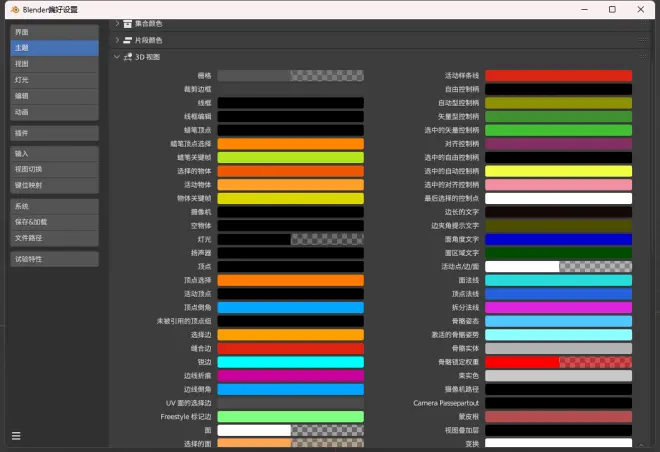Viewport: 660px width, 452px height.
Task: Change the 选择的物体 orange swatch
Action: (x=290, y=171)
